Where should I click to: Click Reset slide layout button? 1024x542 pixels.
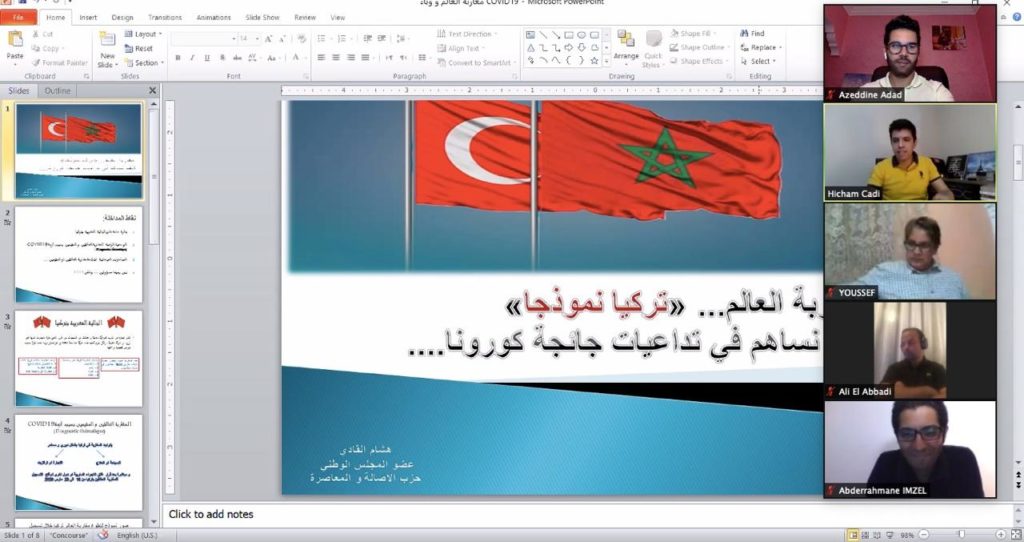139,48
